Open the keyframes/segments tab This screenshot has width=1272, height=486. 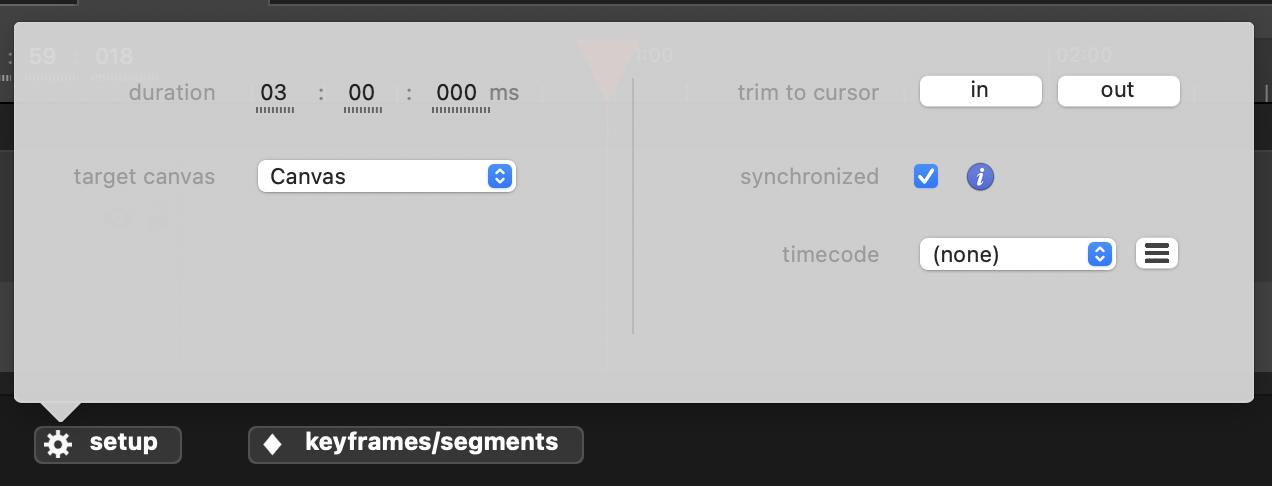pyautogui.click(x=415, y=444)
